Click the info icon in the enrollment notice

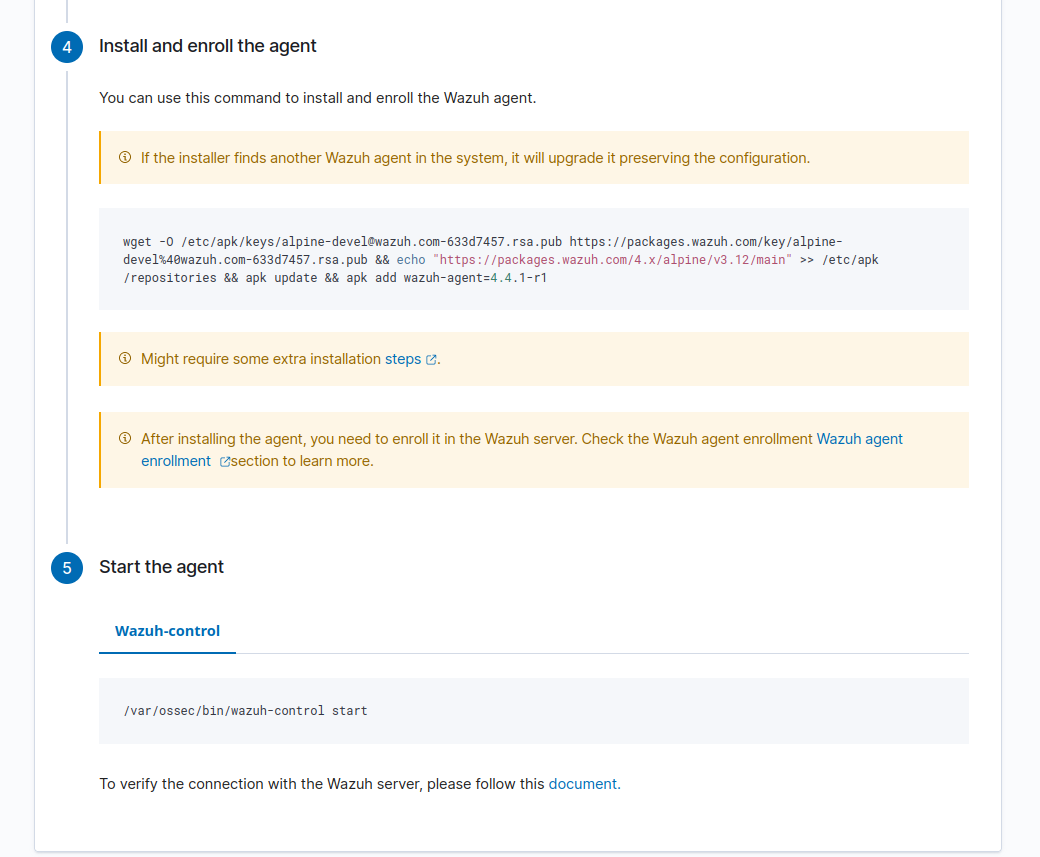coord(125,438)
